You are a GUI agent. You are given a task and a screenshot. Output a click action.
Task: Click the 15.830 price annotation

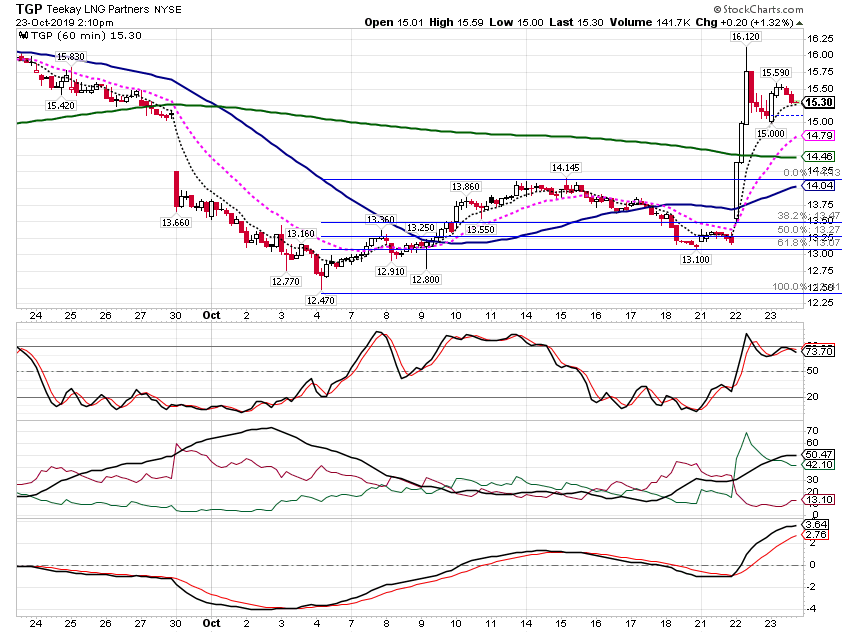coord(70,57)
